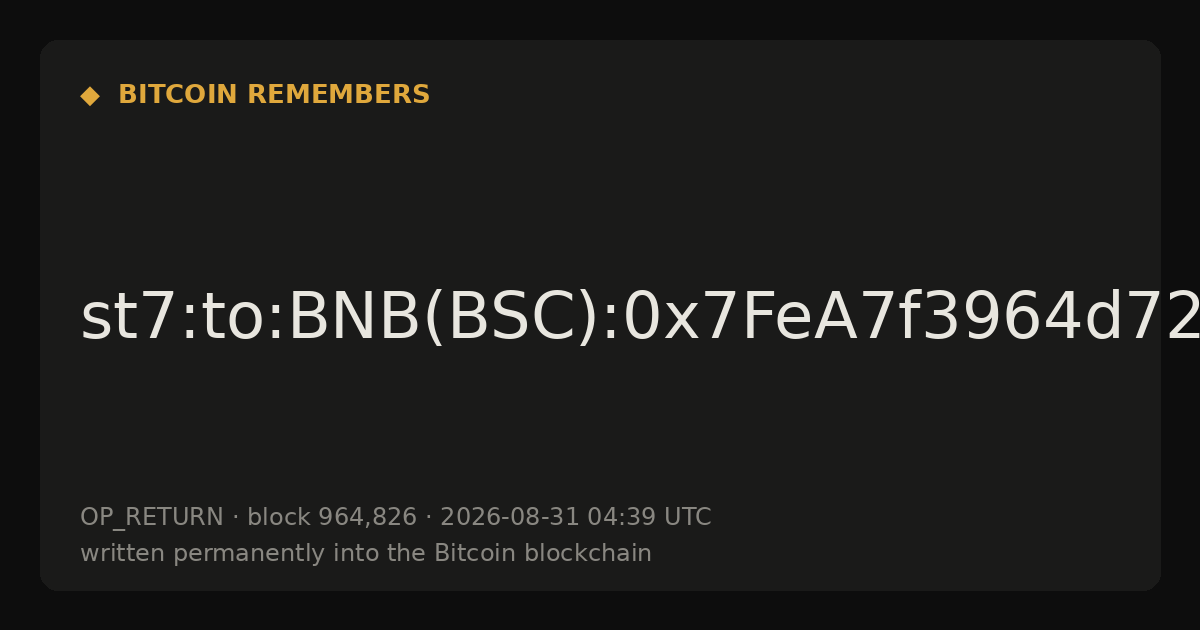Click 'Bitcoin' in the footer sentence
The width and height of the screenshot is (1200, 630).
click(476, 554)
